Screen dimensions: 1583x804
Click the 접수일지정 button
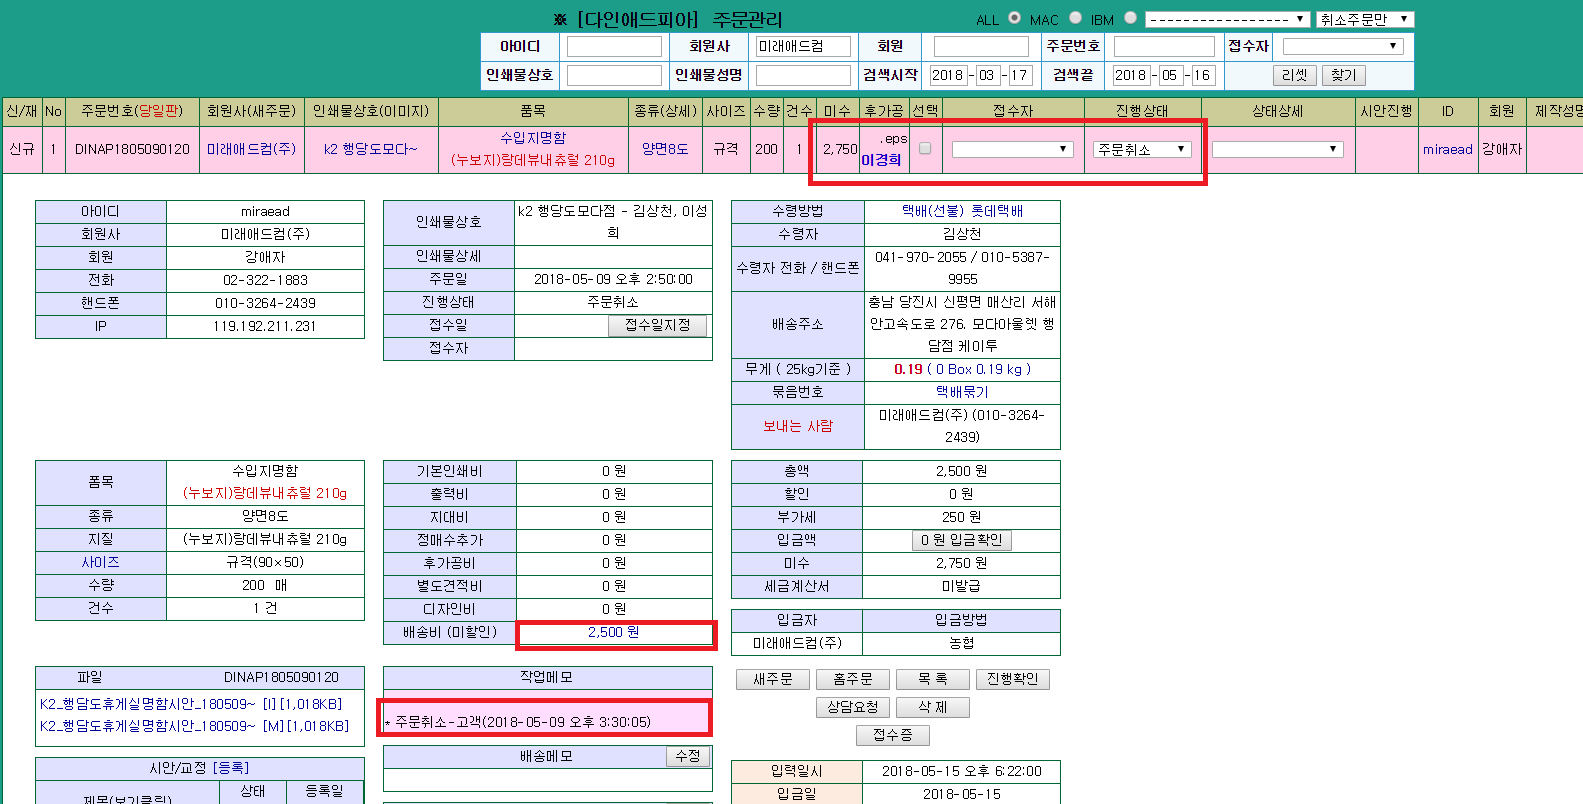657,325
